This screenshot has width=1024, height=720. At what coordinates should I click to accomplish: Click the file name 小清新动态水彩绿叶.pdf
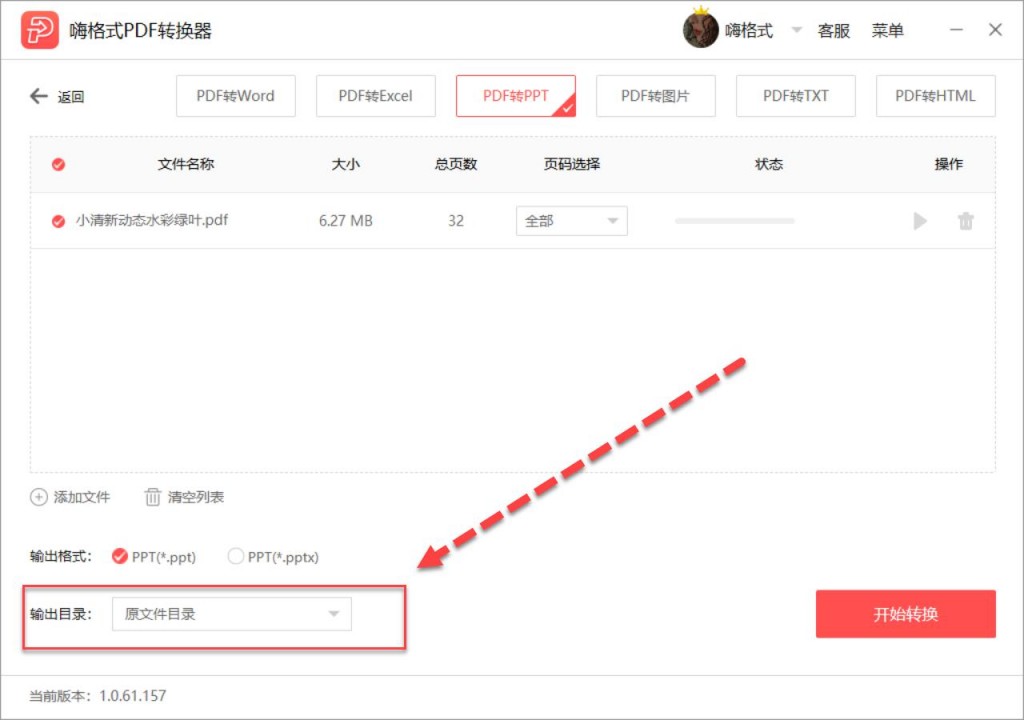[x=152, y=220]
